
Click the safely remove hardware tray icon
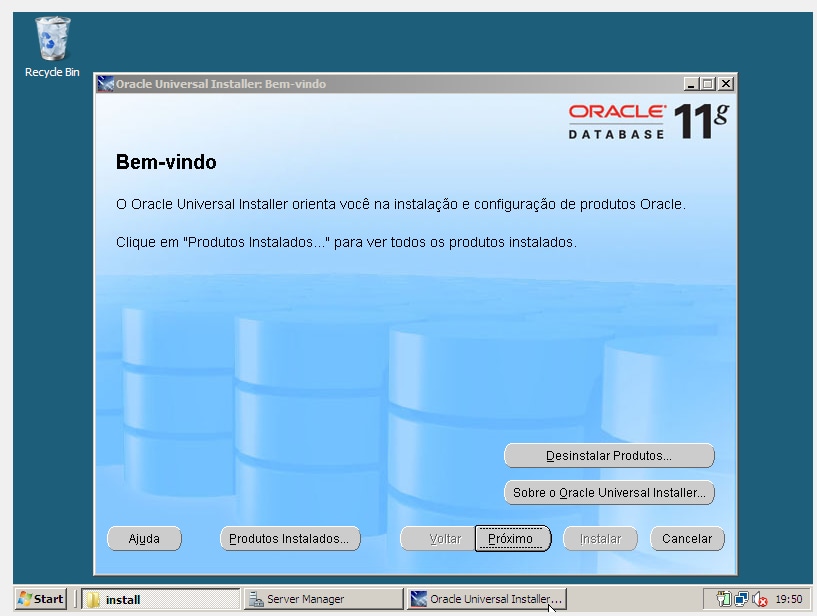point(723,599)
